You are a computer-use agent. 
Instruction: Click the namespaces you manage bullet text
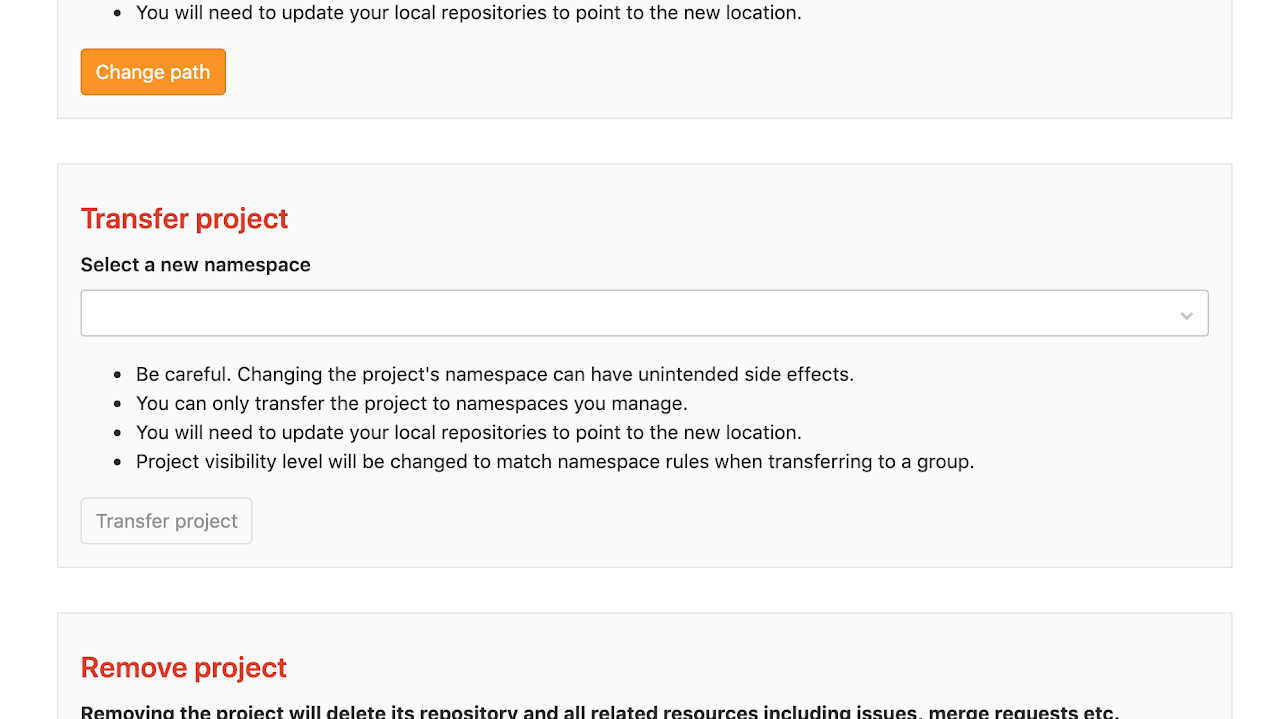(x=411, y=404)
